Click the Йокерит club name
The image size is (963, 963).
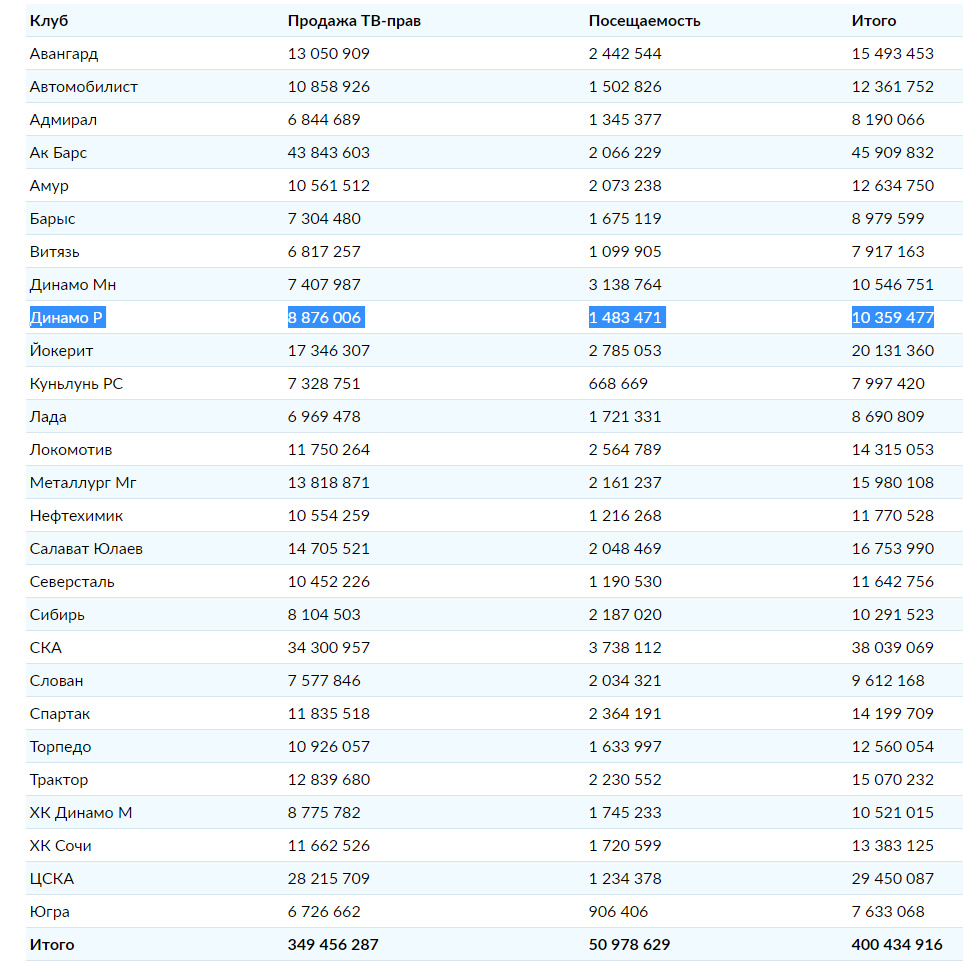tap(61, 351)
